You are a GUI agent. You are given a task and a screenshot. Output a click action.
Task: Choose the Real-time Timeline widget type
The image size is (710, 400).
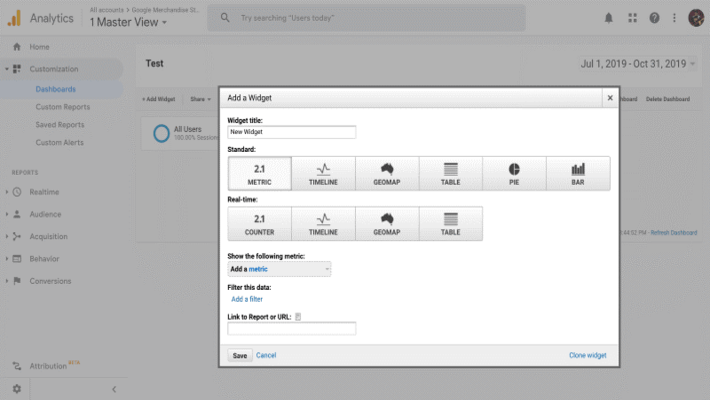coord(323,224)
